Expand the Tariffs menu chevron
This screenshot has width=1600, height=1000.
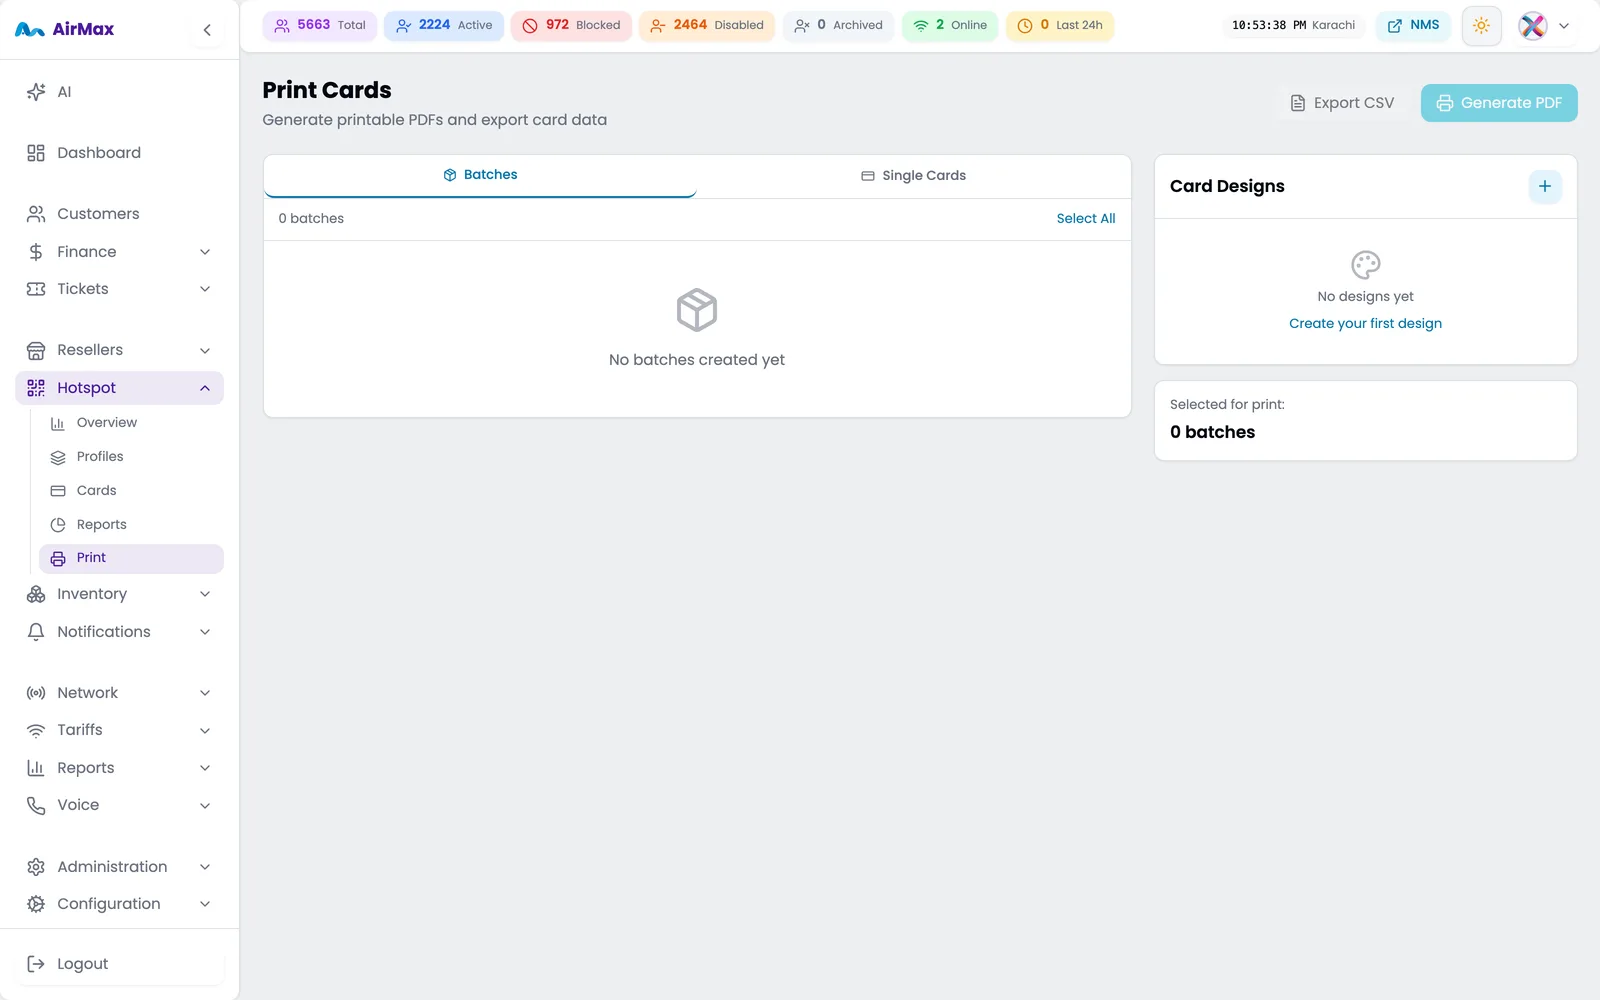point(205,730)
